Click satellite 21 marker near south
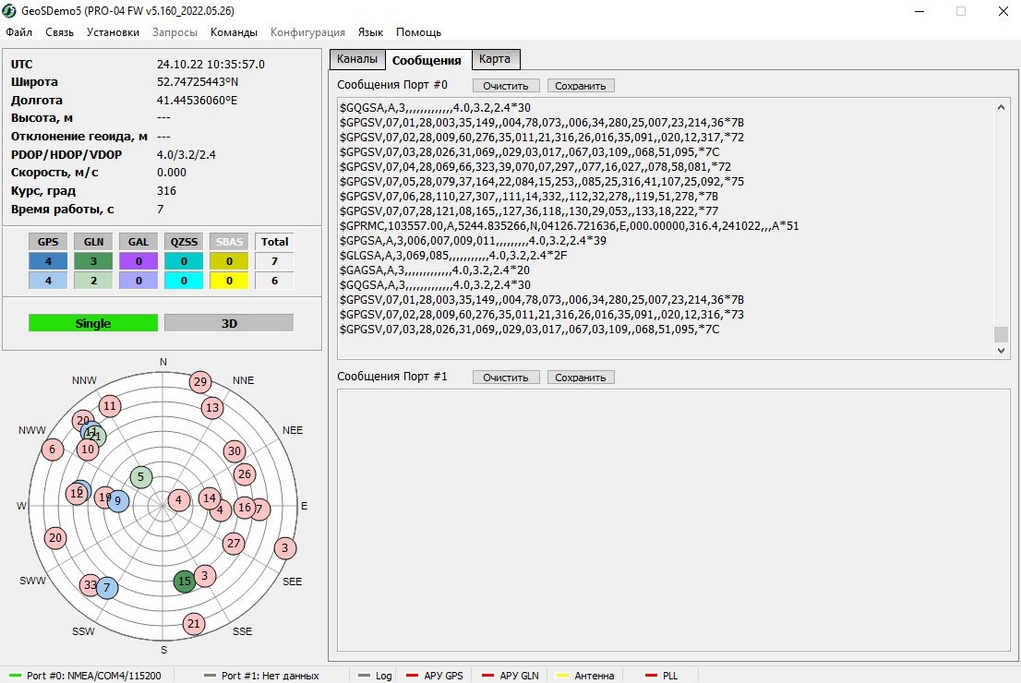 click(x=193, y=624)
